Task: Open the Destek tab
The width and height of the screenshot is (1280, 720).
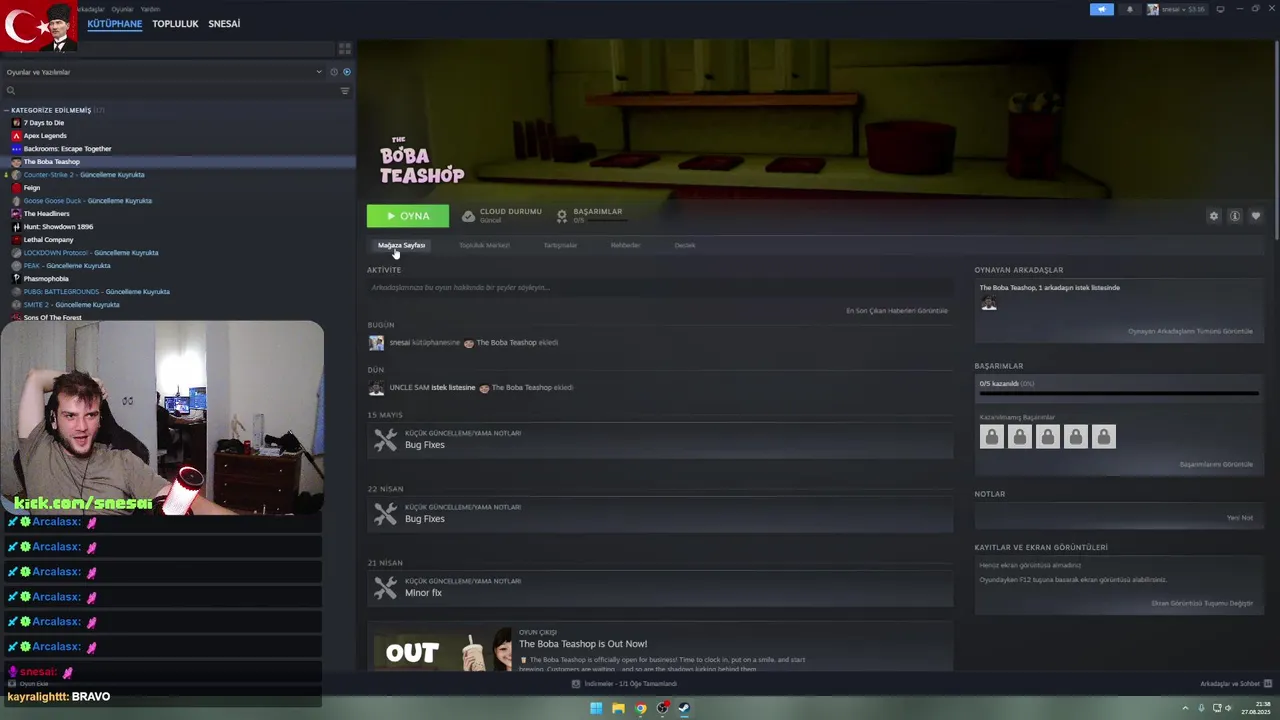Action: click(685, 245)
